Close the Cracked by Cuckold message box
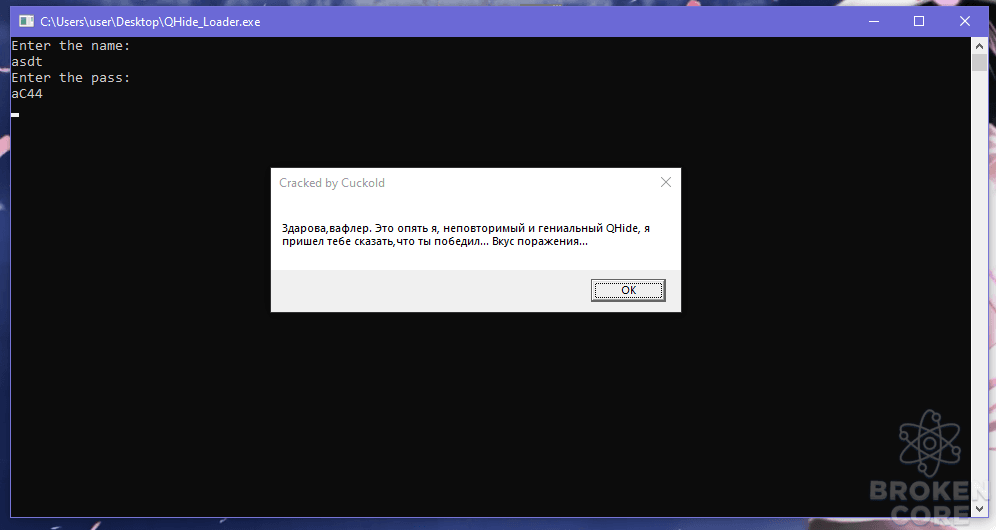Viewport: 996px width, 530px height. click(666, 182)
